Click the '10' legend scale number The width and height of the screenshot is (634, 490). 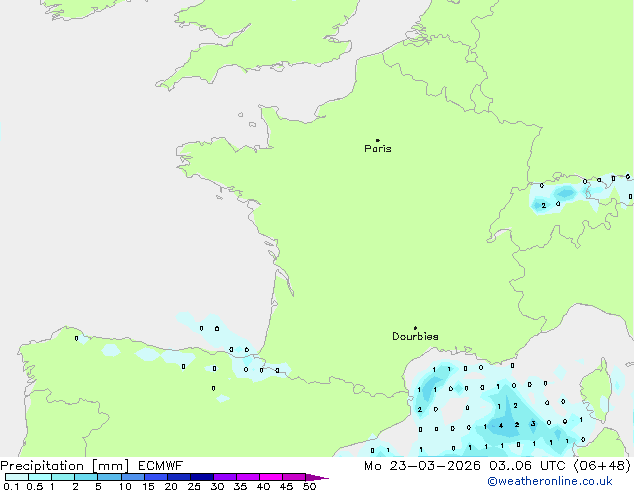pyautogui.click(x=125, y=486)
